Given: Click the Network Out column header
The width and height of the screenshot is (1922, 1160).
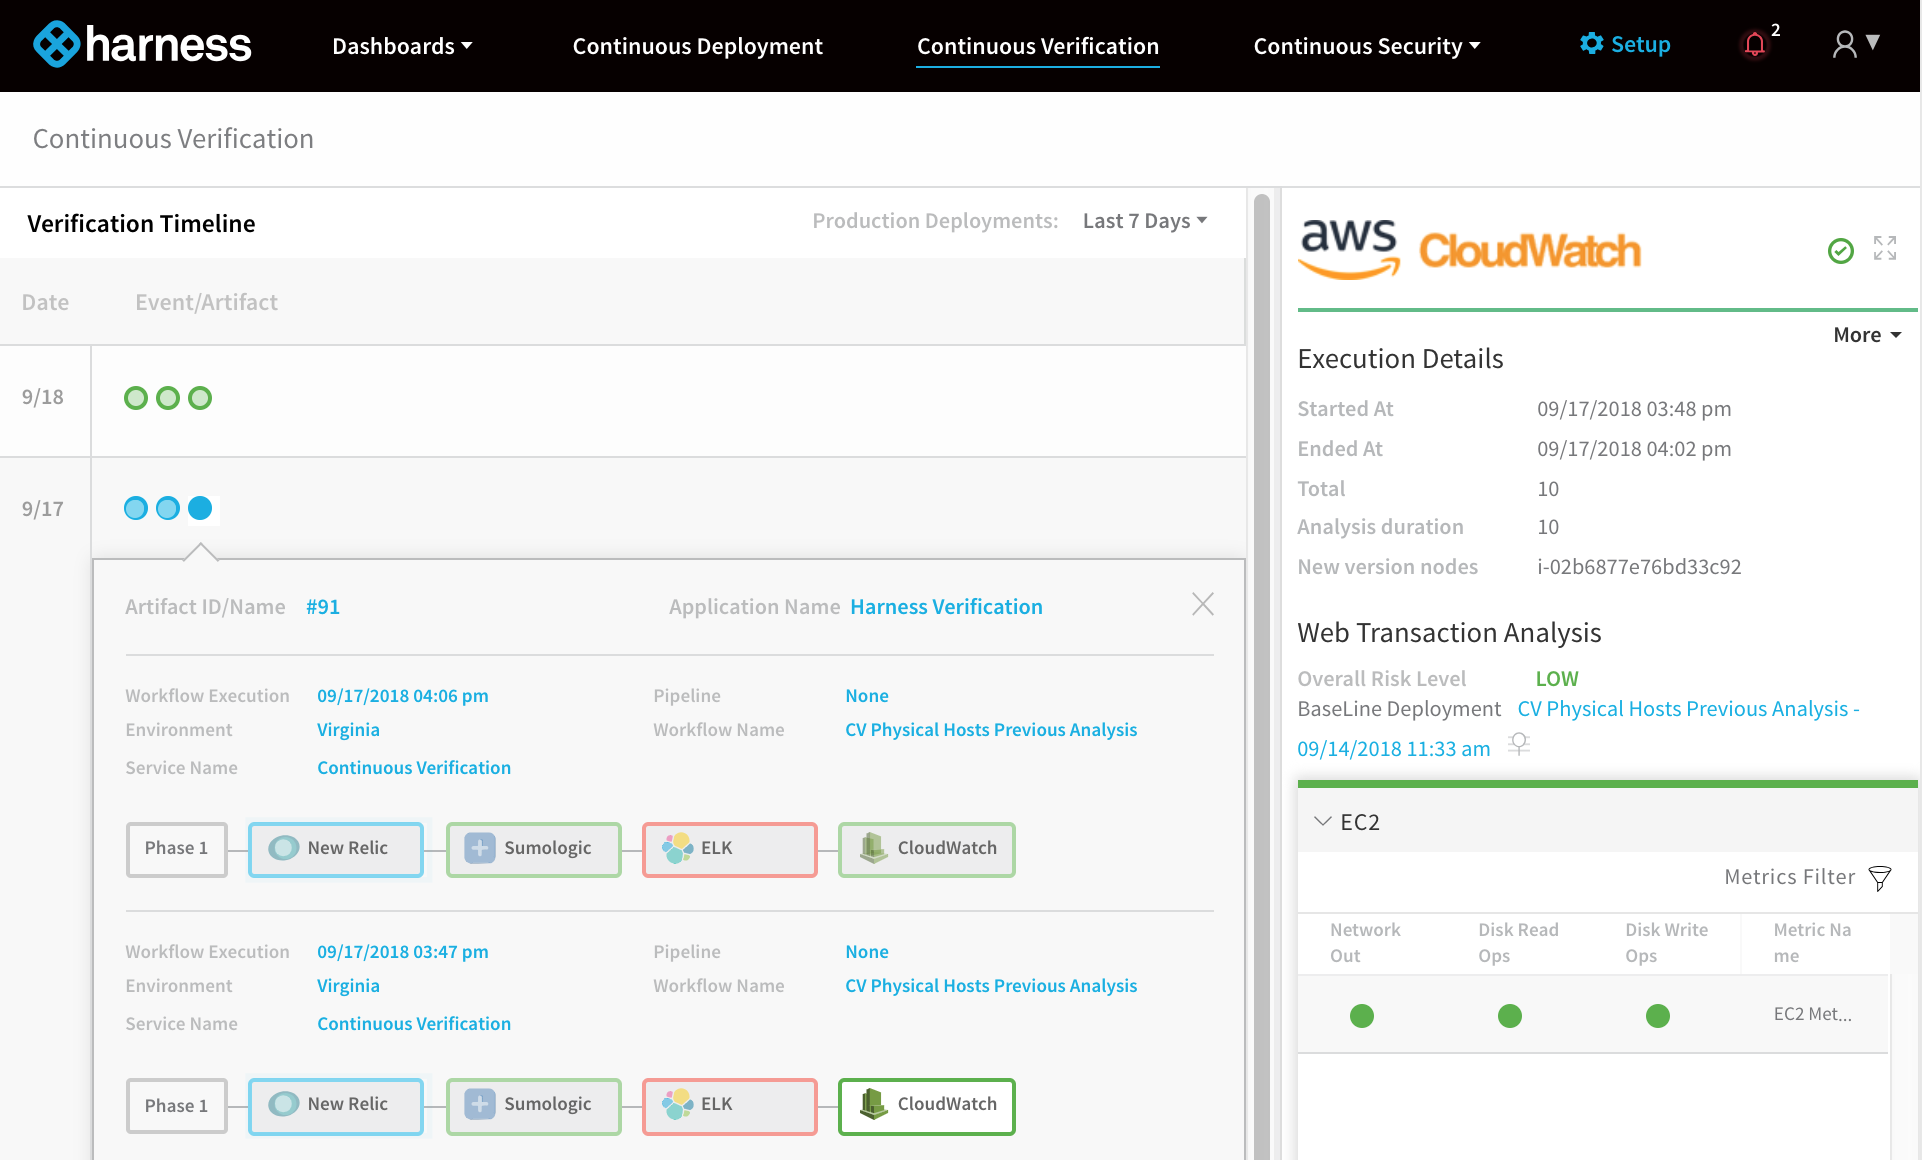Looking at the screenshot, I should 1365,943.
